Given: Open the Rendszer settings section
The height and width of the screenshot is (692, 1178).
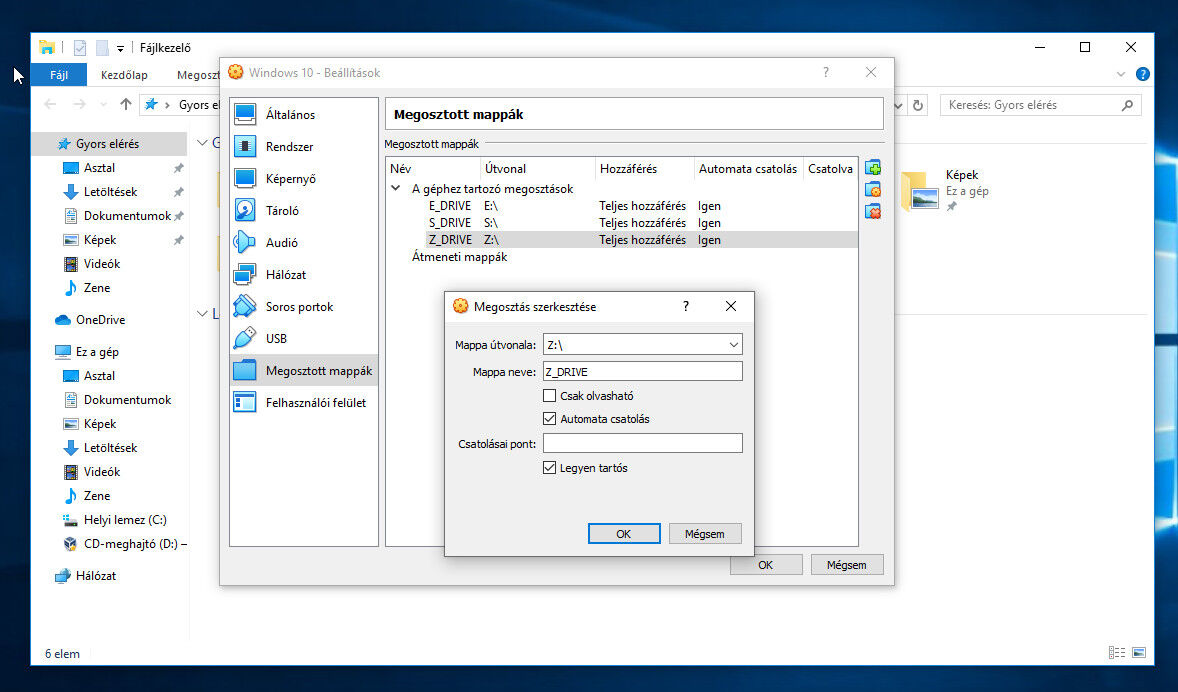Looking at the screenshot, I should pos(304,147).
